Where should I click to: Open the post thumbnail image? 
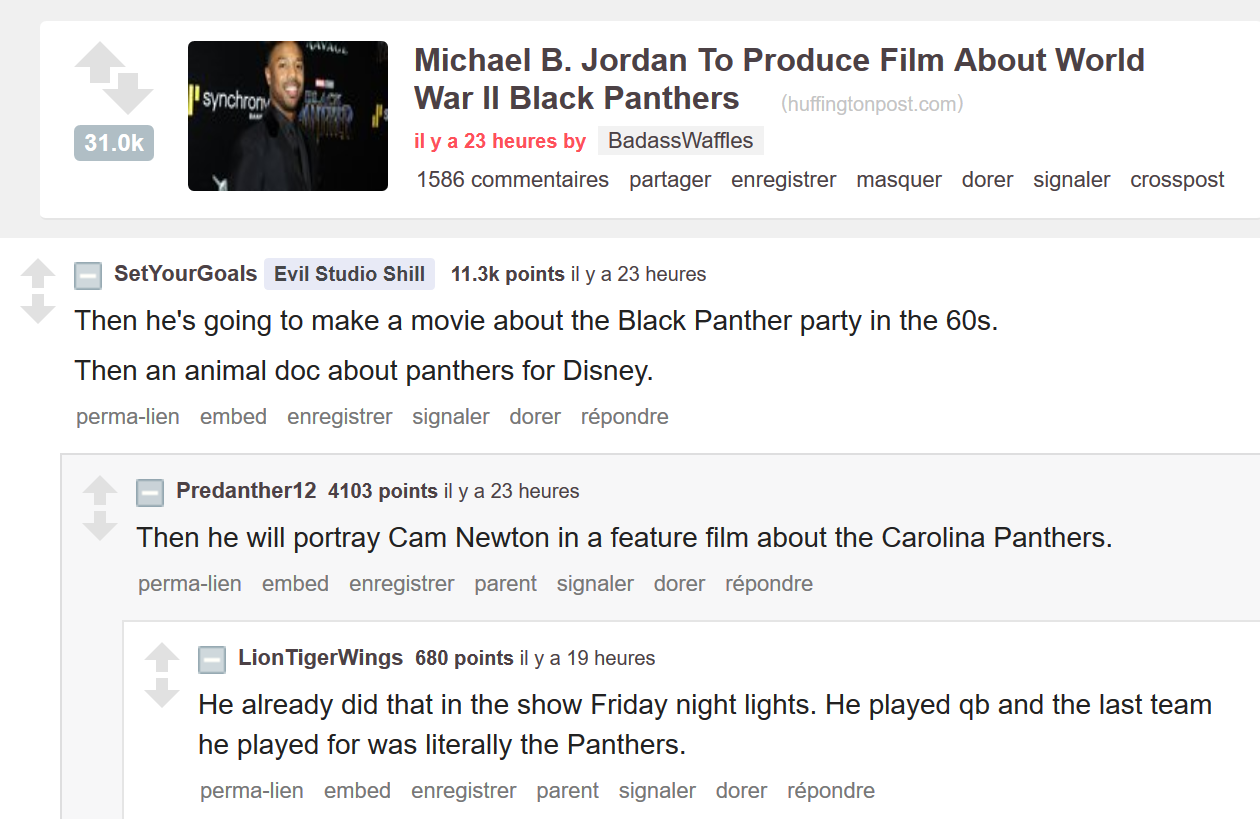tap(287, 115)
